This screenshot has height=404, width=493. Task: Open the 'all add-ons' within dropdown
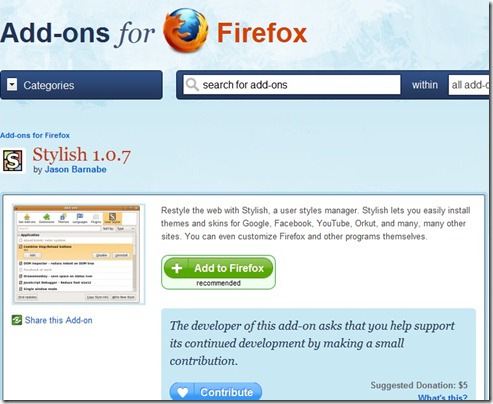[469, 85]
